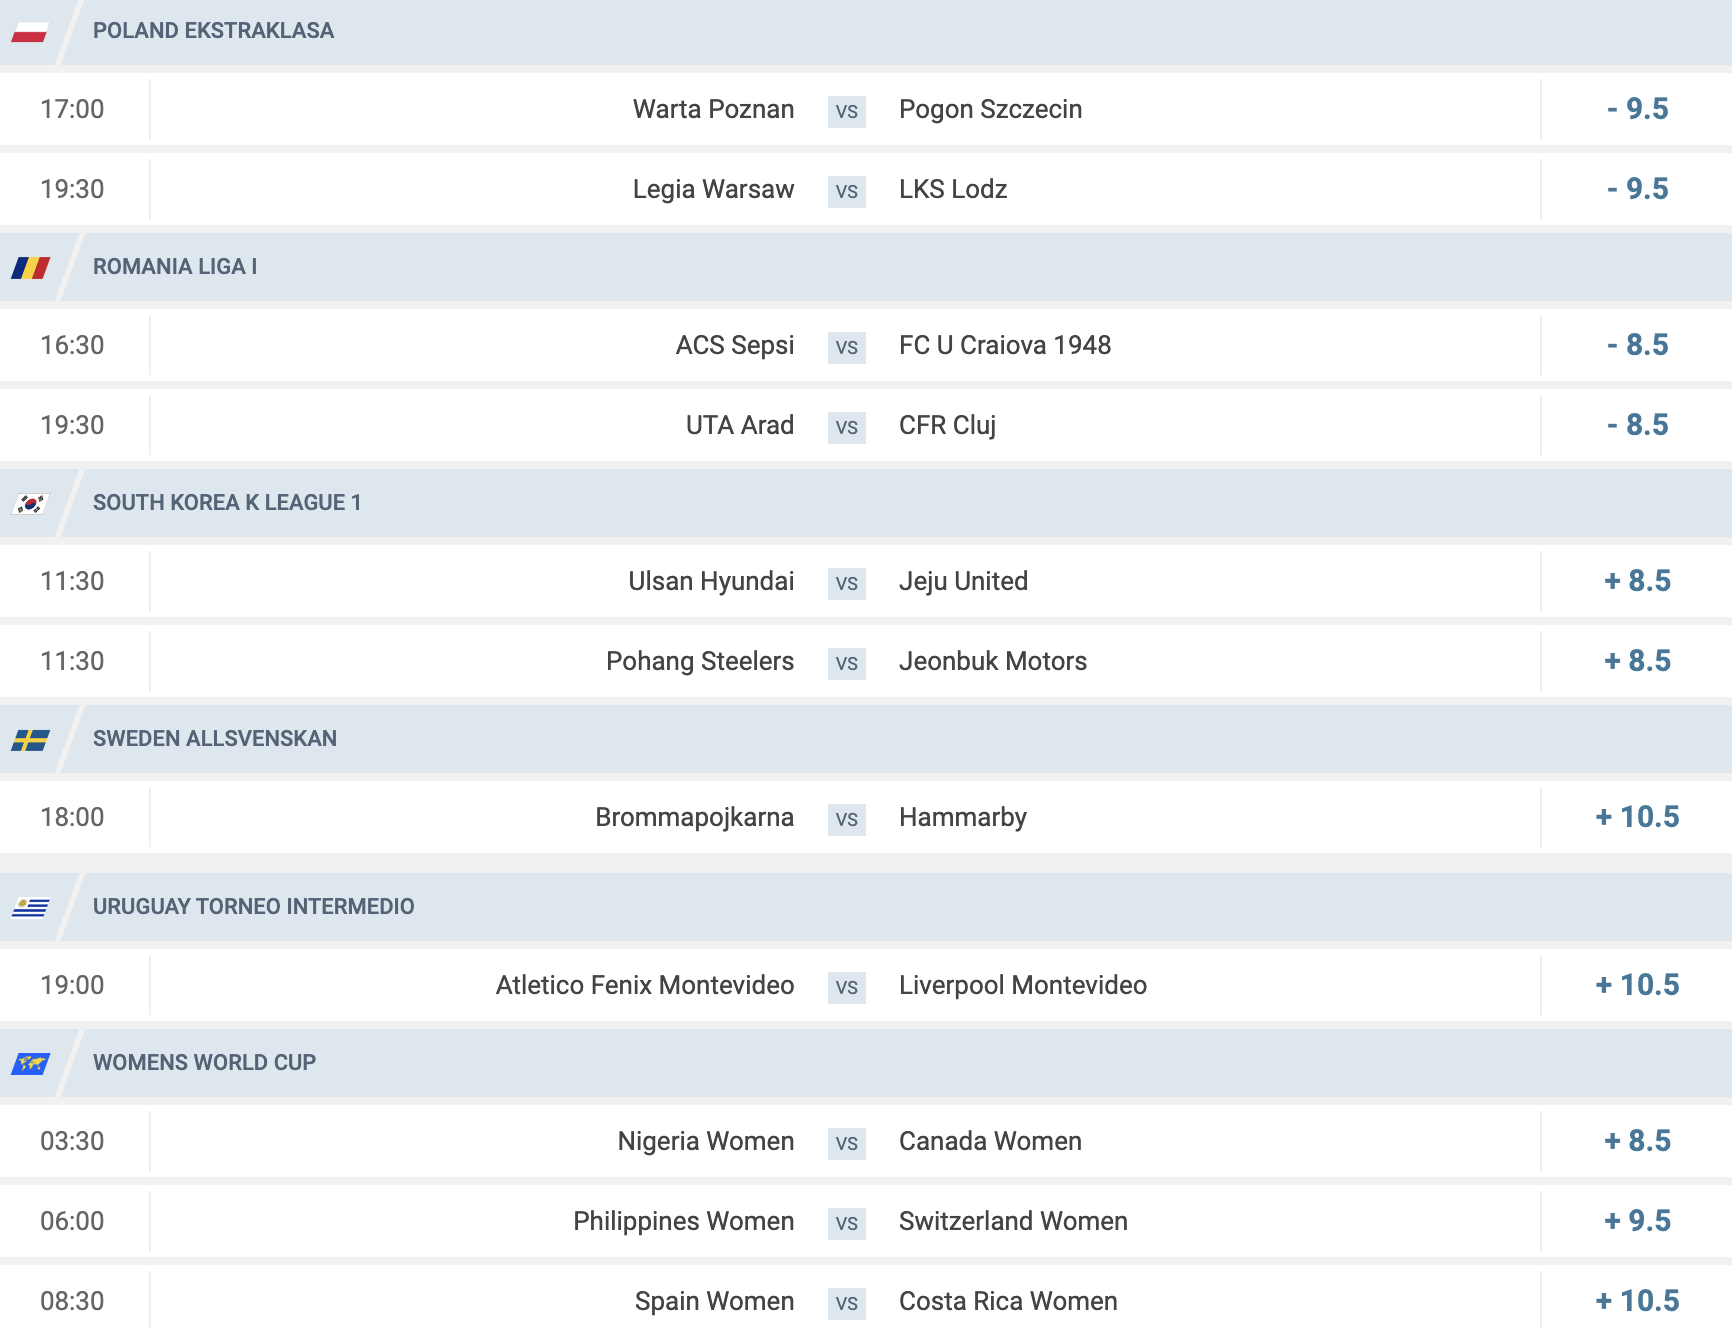Screen dimensions: 1732x1328
Task: Open the Costa Rica Women team link
Action: coord(1008,1301)
